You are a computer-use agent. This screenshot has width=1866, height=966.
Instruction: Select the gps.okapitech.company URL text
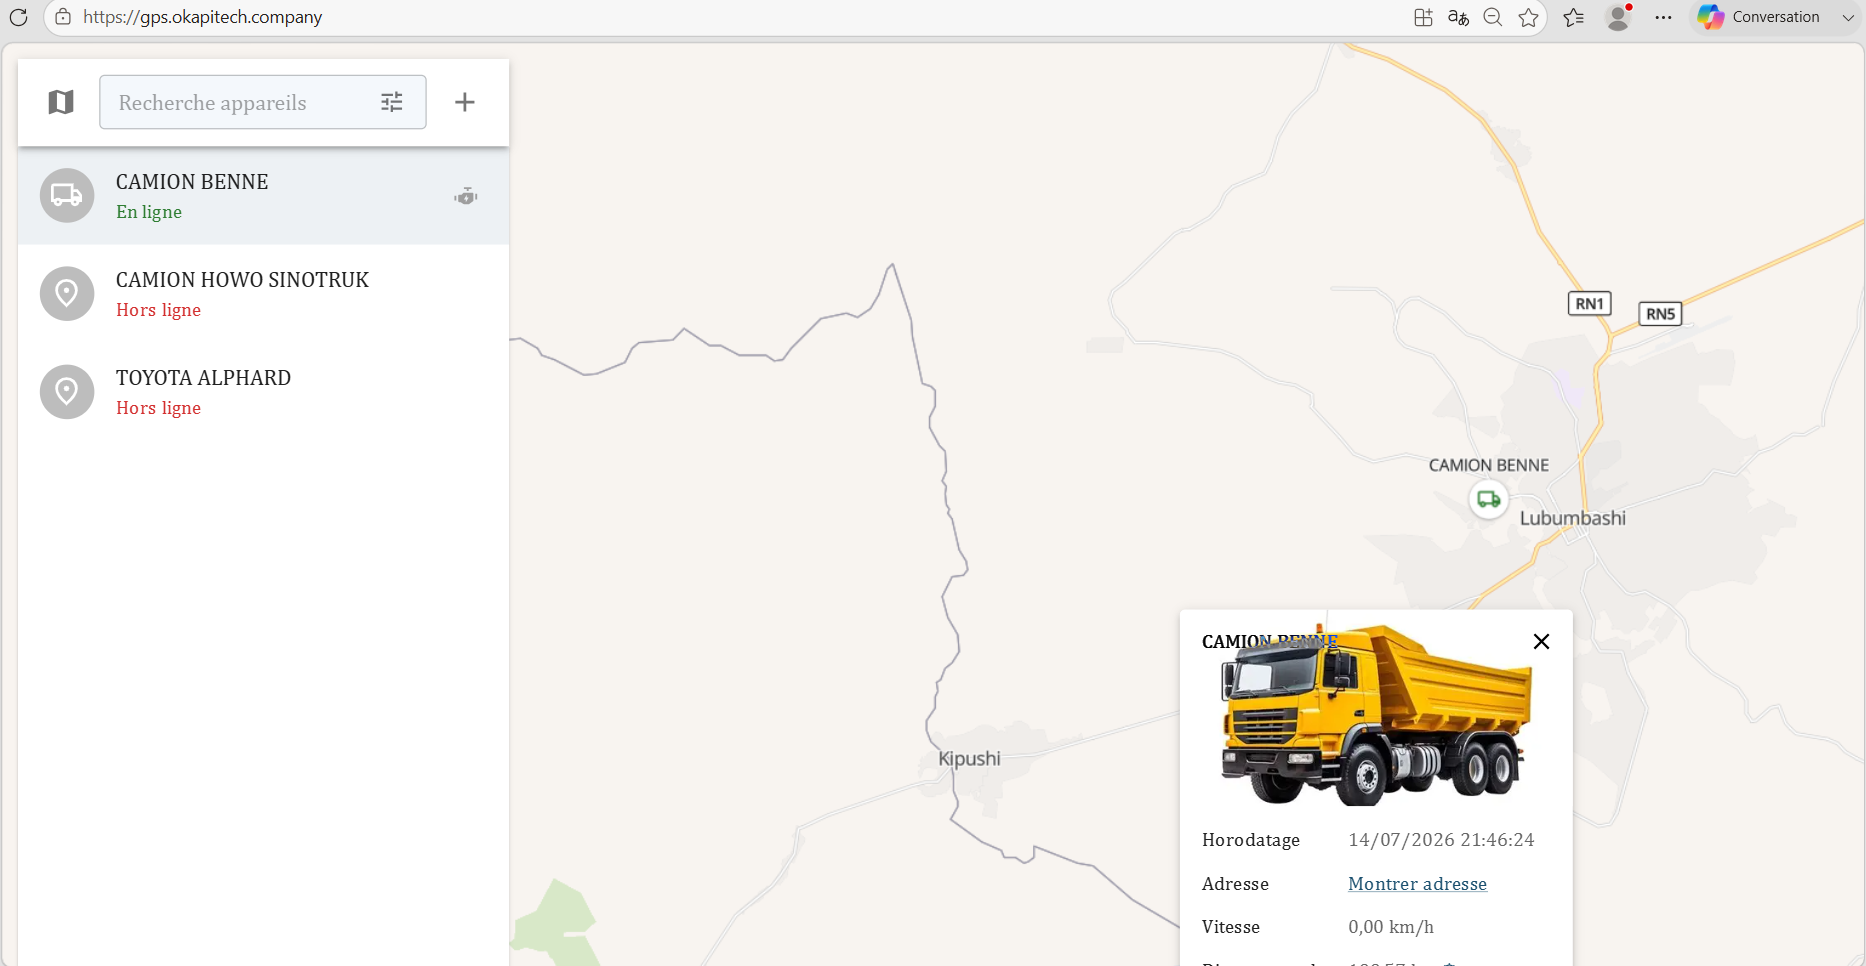click(203, 17)
